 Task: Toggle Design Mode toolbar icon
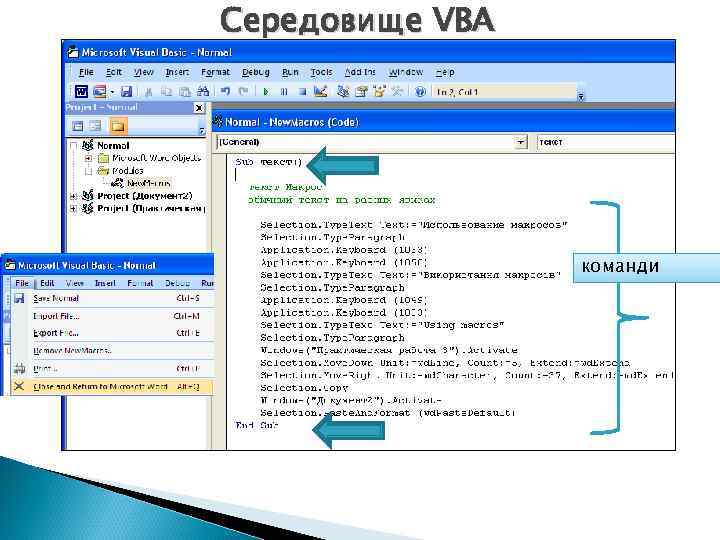tap(321, 91)
